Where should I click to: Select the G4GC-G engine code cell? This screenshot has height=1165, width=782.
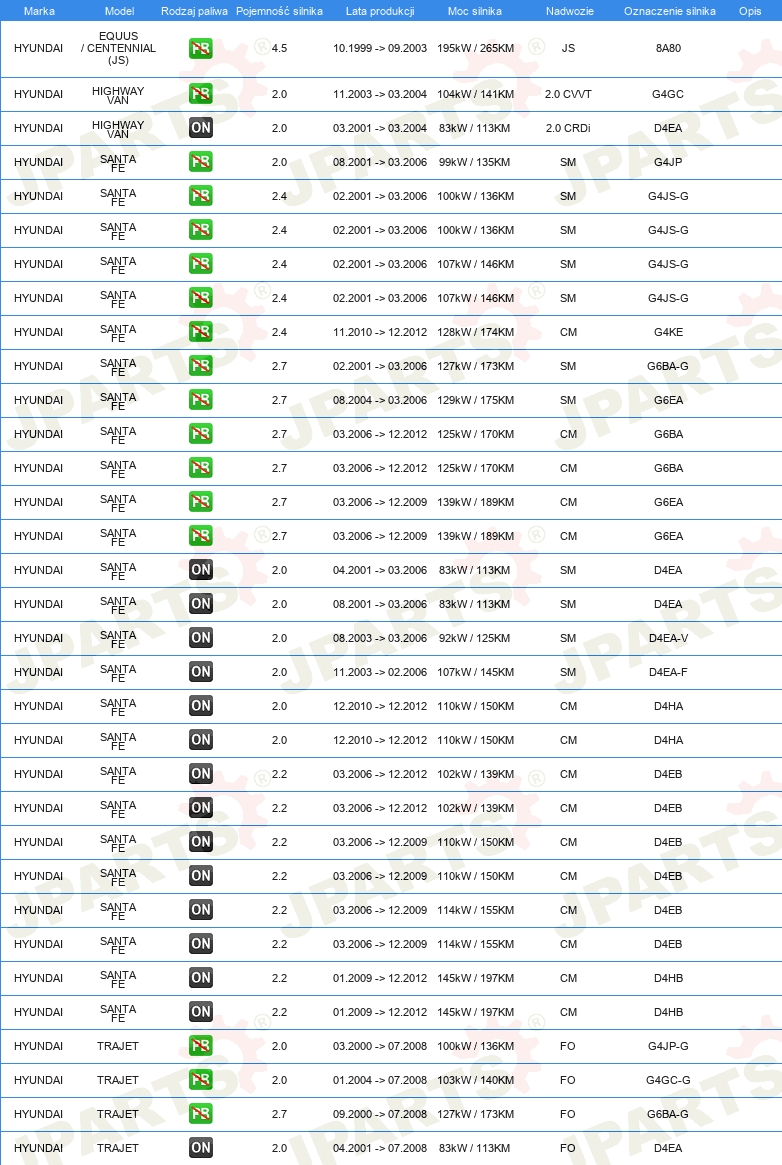[668, 1080]
